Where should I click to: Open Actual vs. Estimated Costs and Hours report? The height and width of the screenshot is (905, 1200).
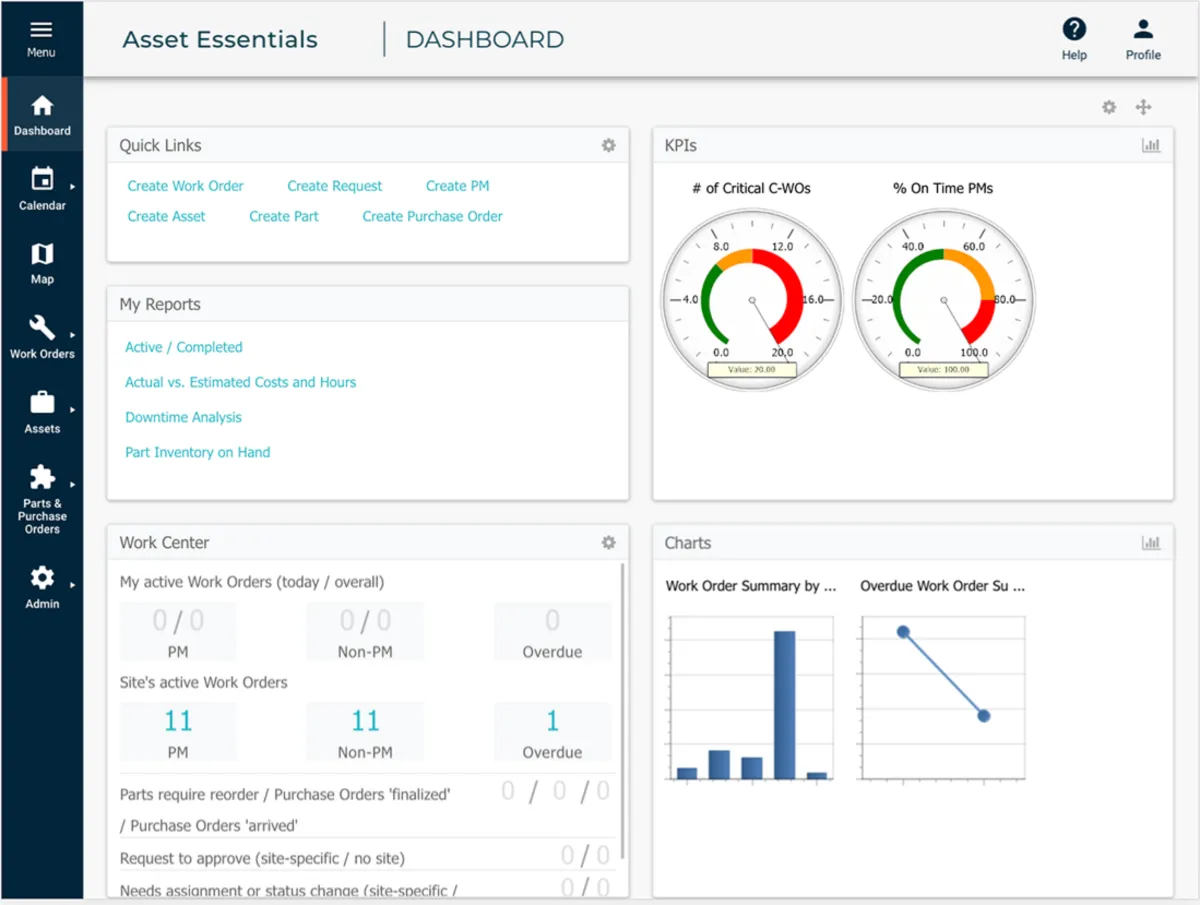click(240, 382)
